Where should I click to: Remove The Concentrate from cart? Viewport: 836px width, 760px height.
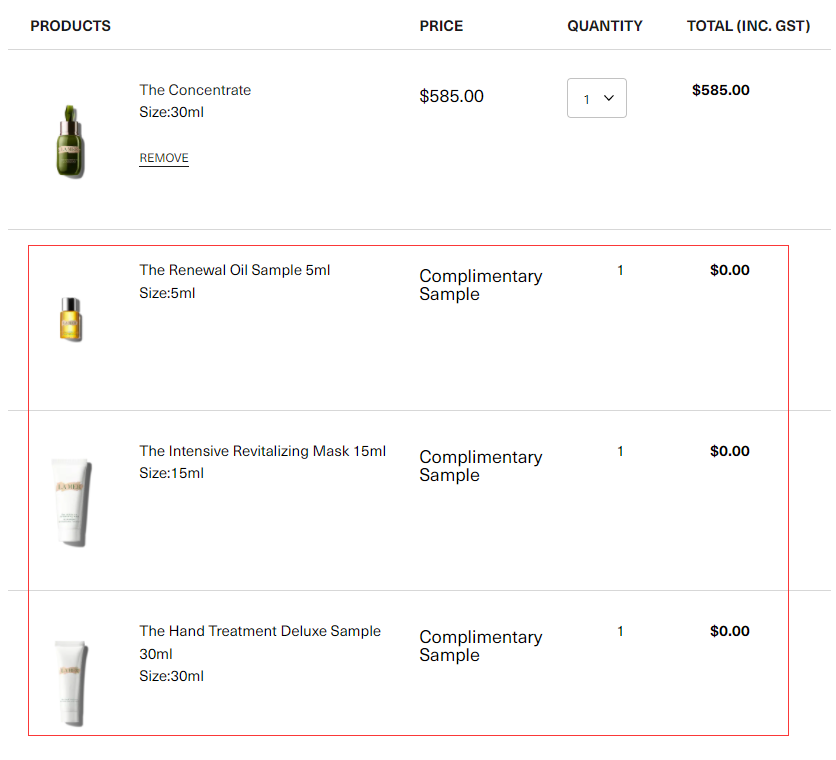[164, 158]
